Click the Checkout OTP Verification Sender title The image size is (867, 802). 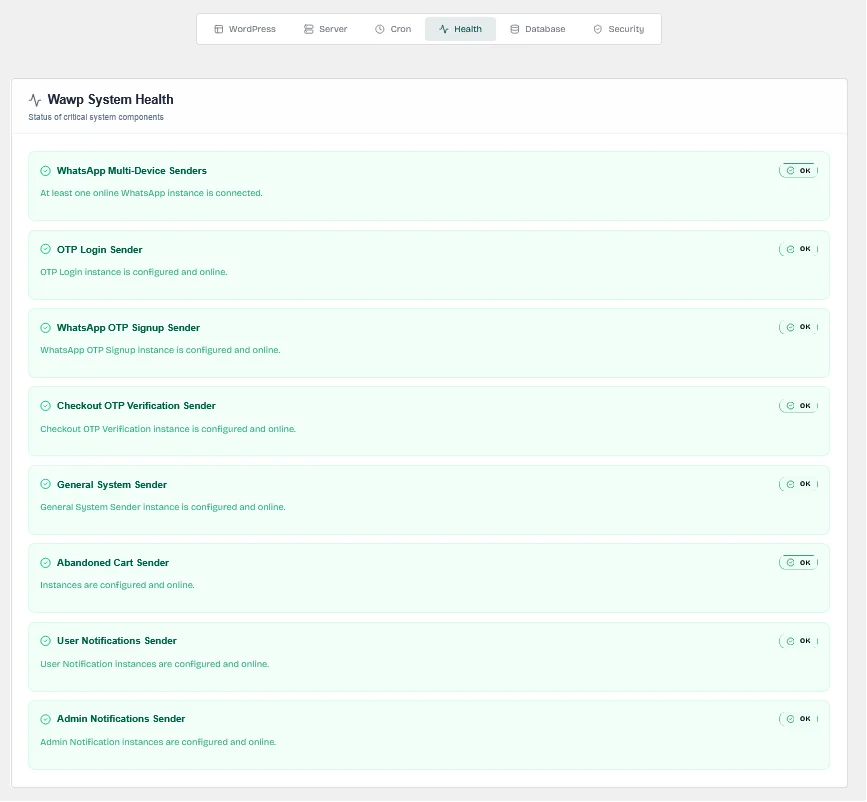pyautogui.click(x=136, y=406)
